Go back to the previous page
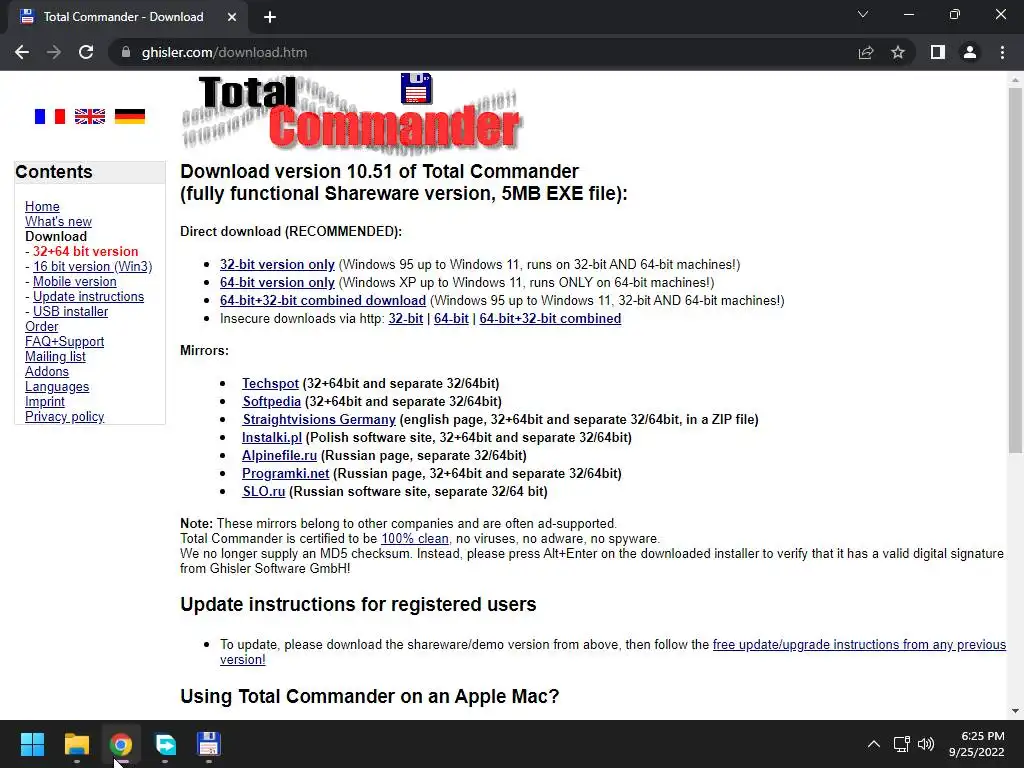 (x=22, y=52)
